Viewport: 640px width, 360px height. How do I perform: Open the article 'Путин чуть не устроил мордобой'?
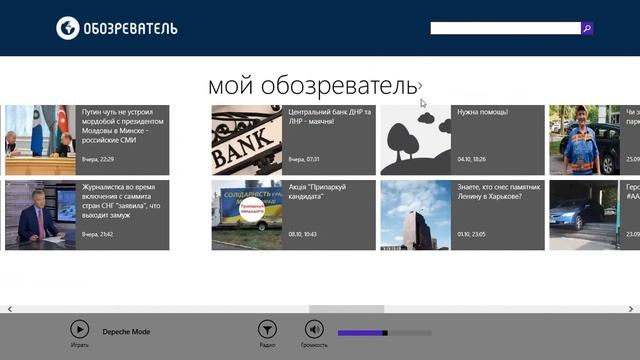click(x=87, y=140)
